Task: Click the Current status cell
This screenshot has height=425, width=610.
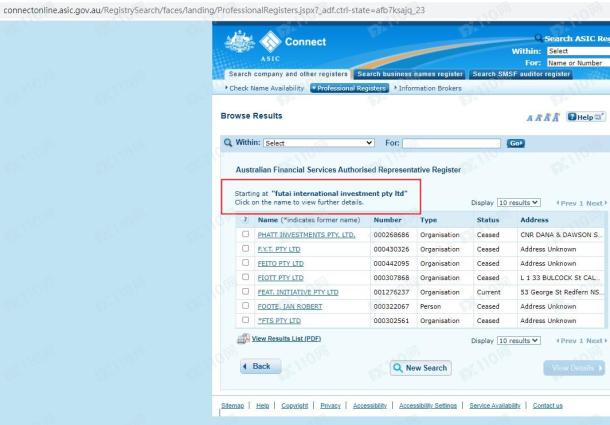Action: [x=489, y=292]
